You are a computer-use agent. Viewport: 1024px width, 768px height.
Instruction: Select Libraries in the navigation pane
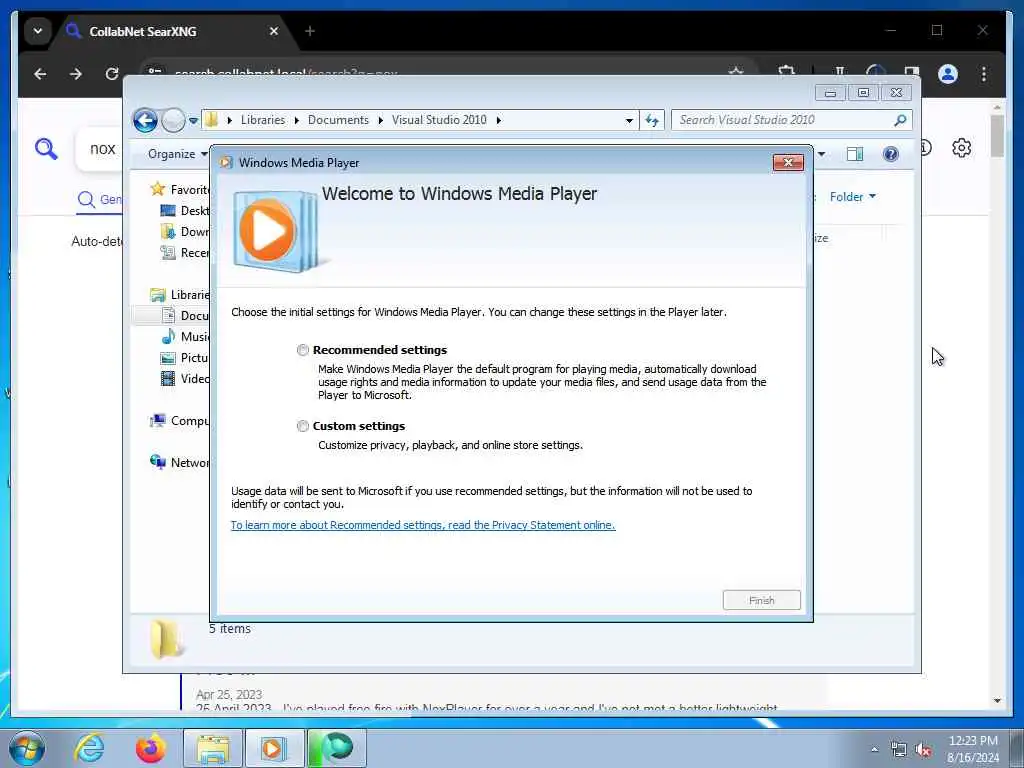[x=180, y=295]
